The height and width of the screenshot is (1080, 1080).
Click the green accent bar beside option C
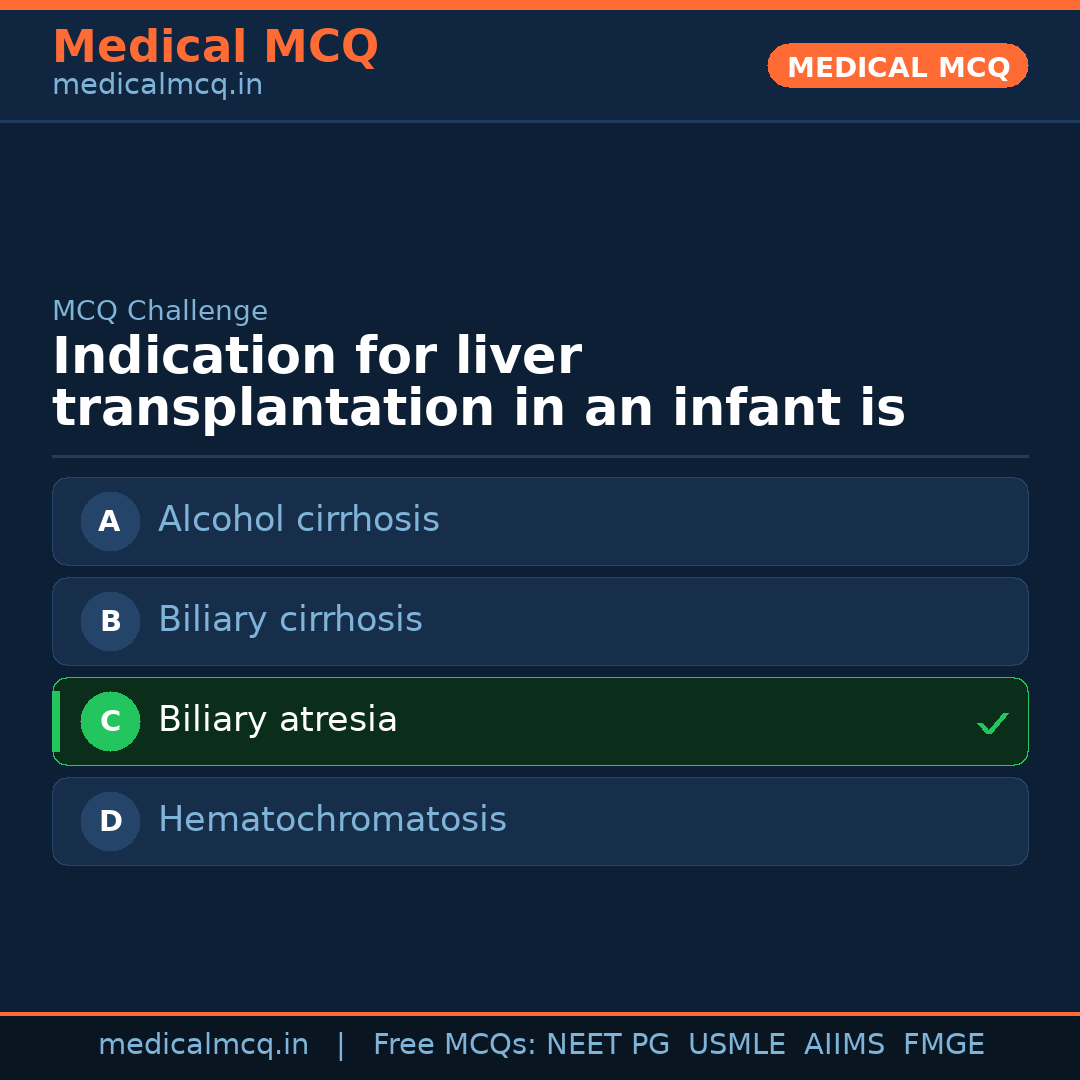(56, 721)
